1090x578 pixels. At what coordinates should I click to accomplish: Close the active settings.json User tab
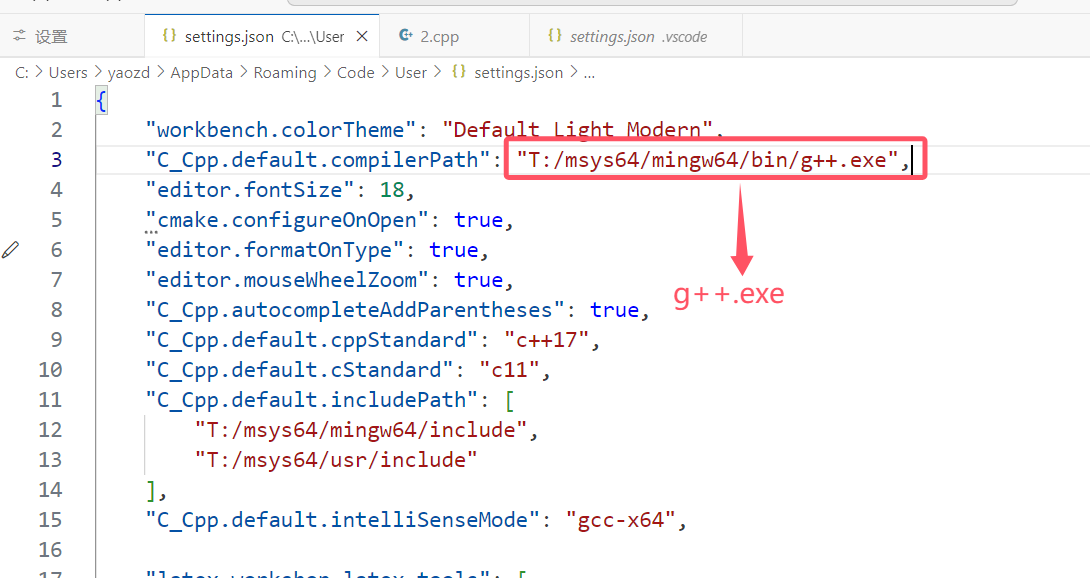[x=362, y=36]
